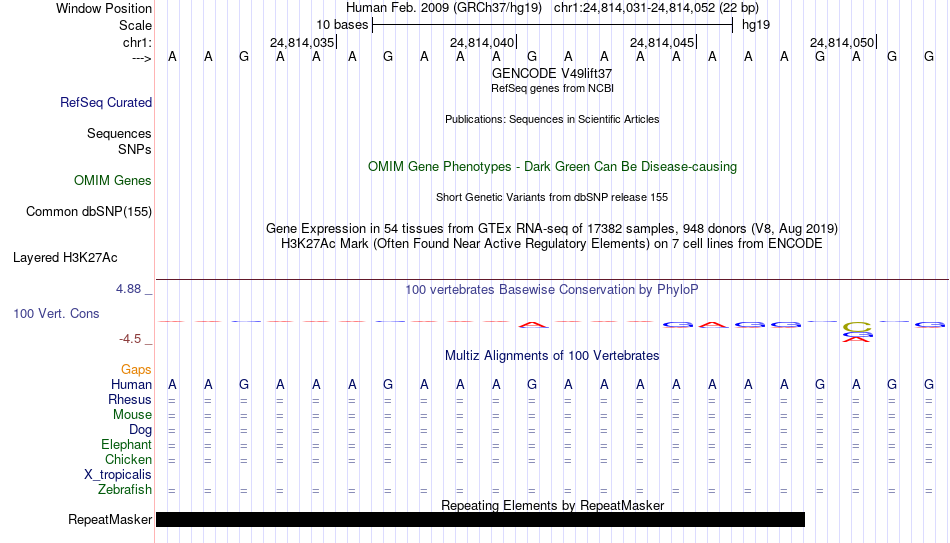Open the 100 Vert. Cons track label

pos(56,313)
